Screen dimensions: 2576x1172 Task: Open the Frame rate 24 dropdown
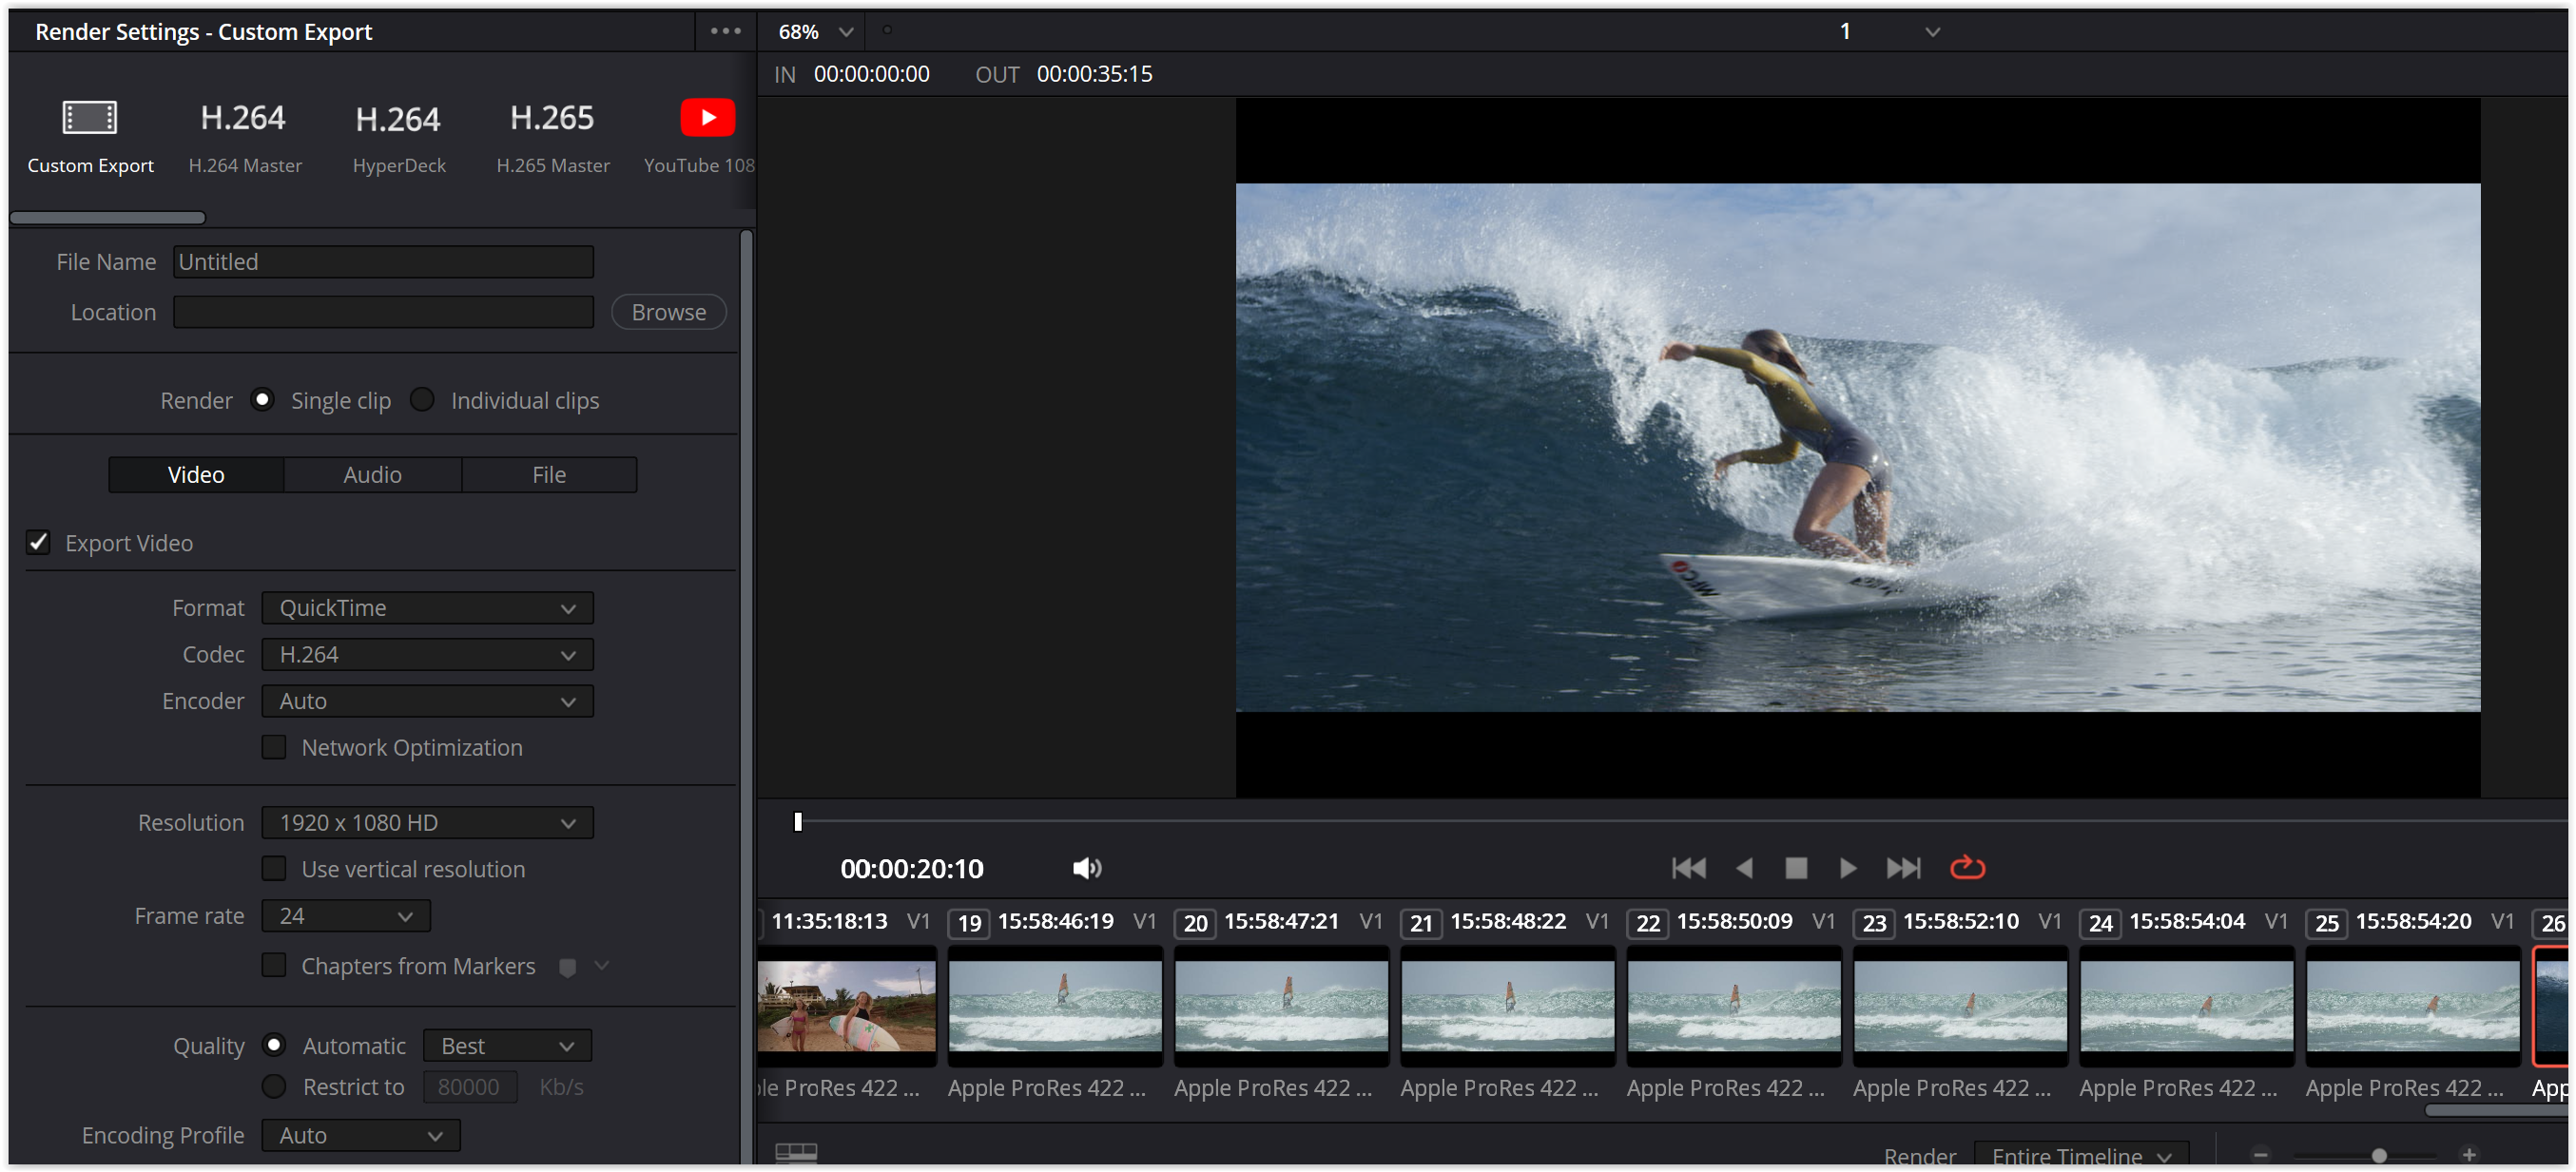345,915
